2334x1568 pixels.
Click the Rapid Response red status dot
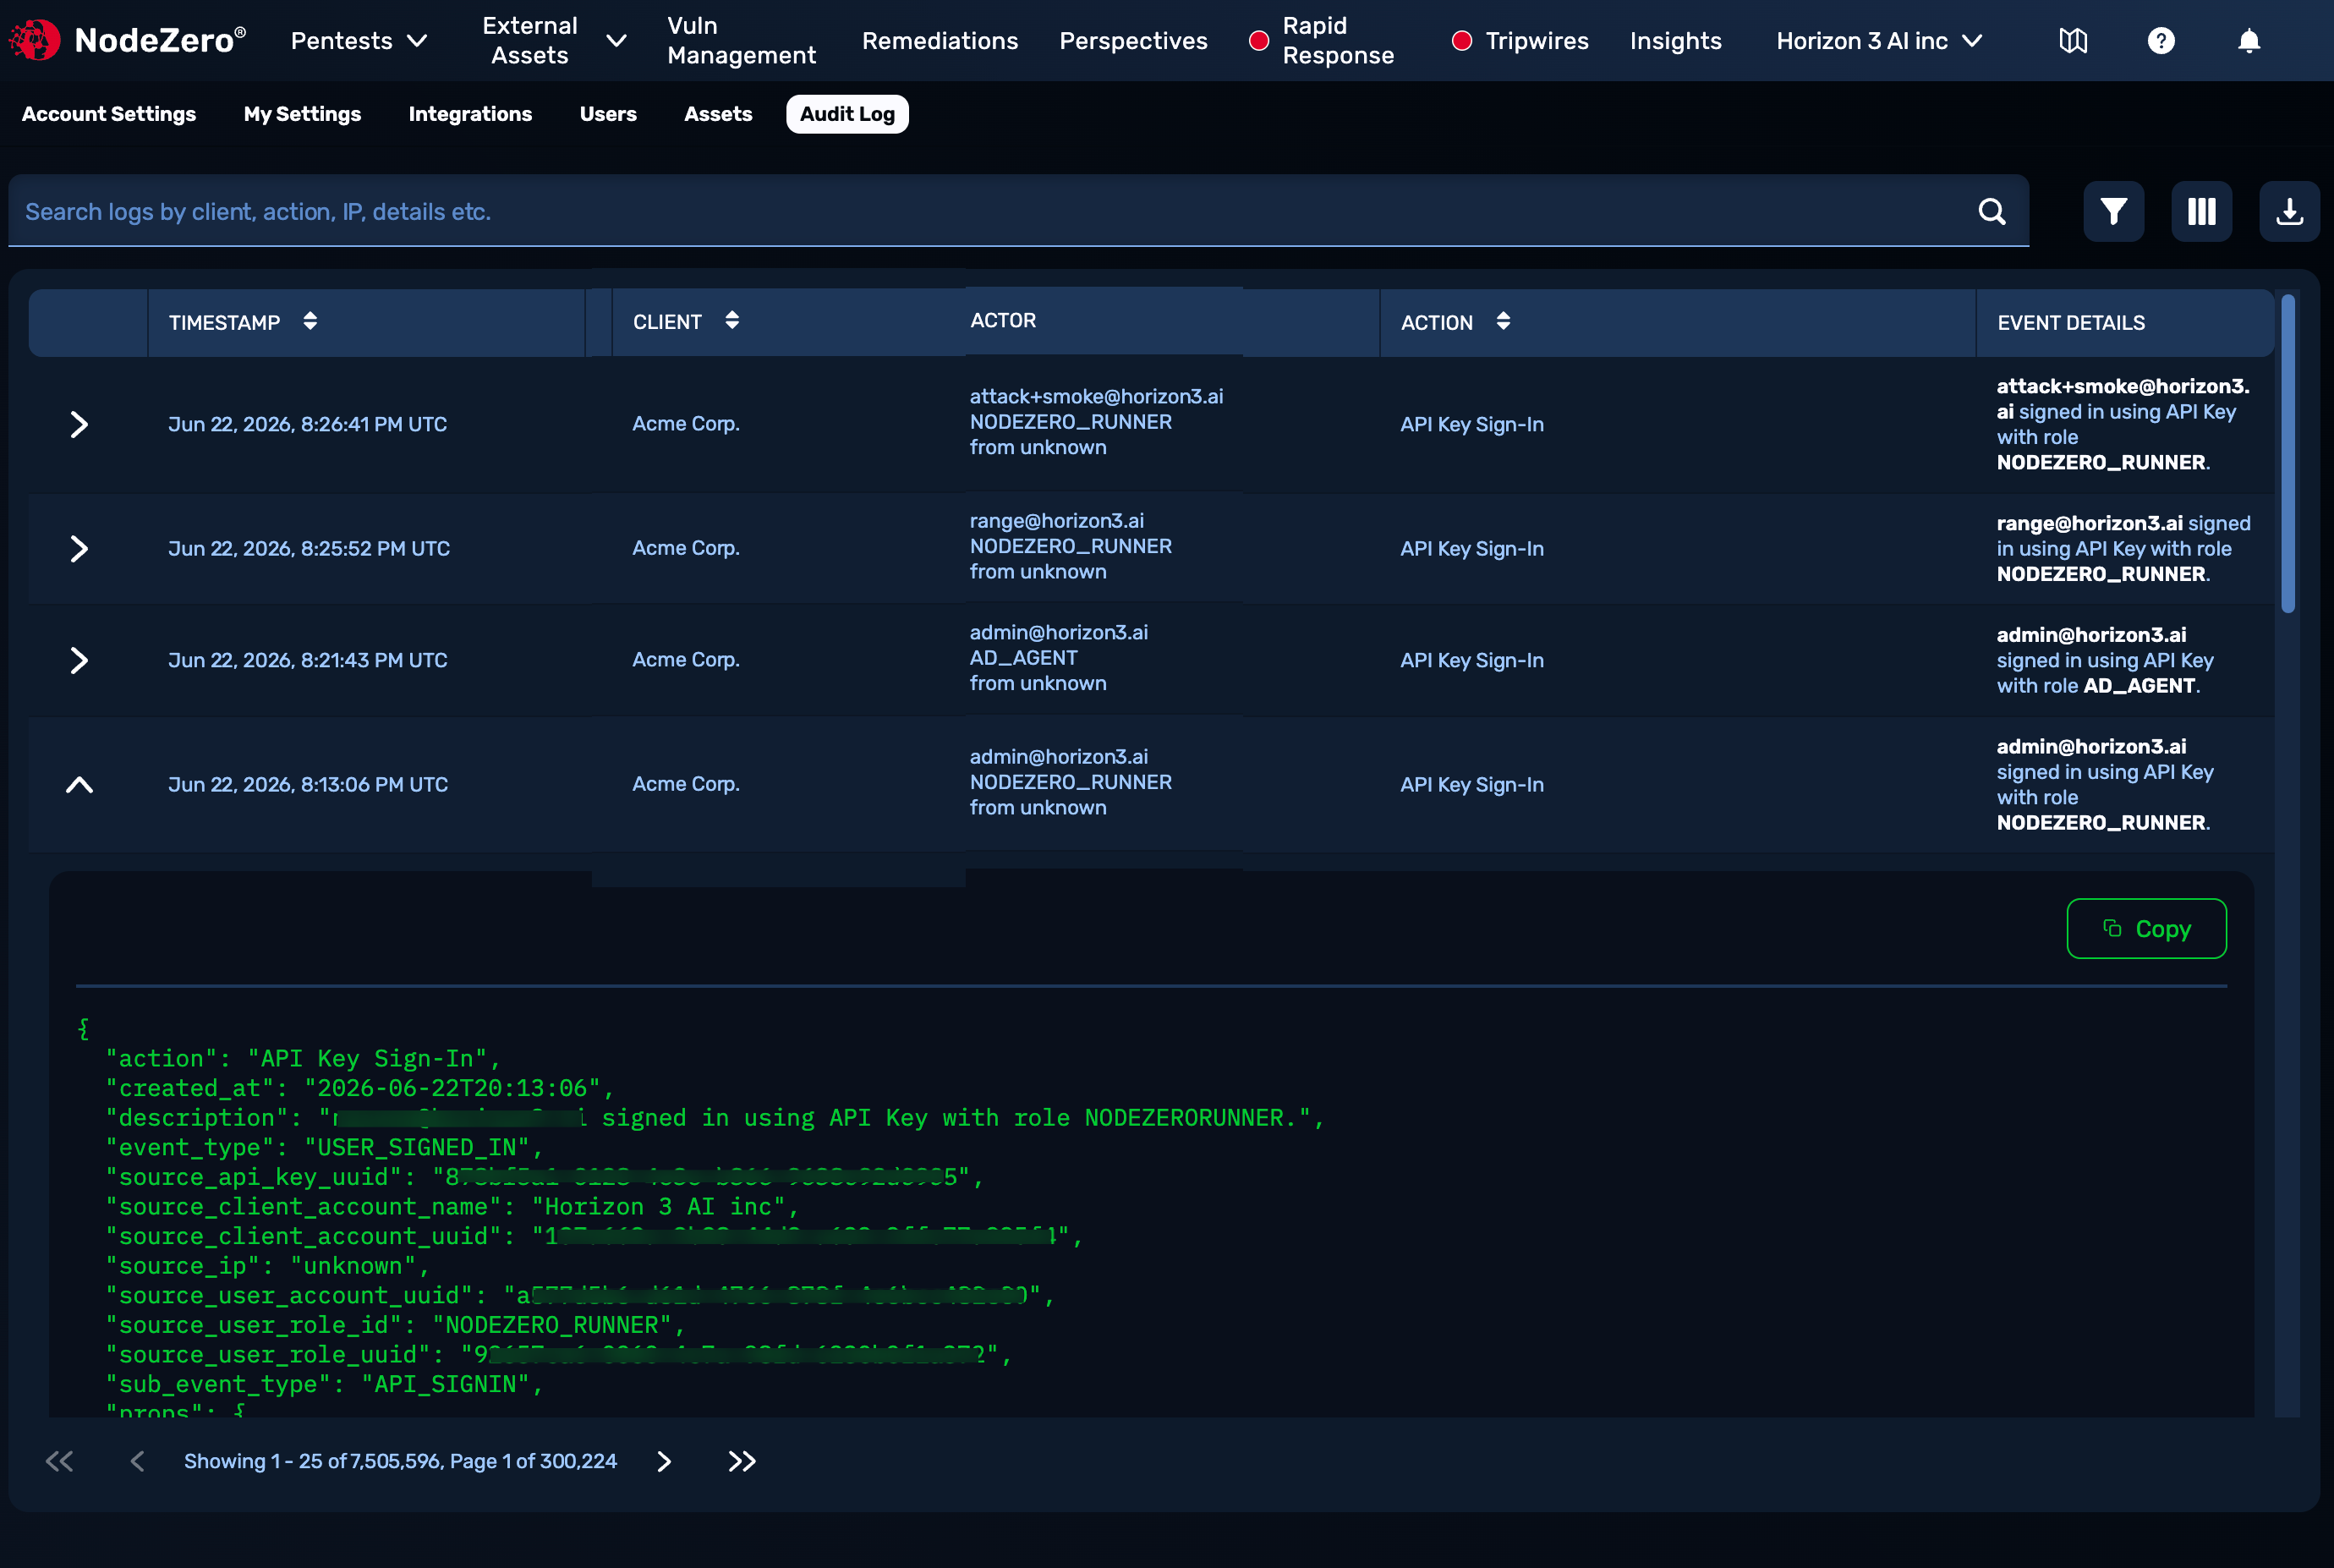point(1259,41)
